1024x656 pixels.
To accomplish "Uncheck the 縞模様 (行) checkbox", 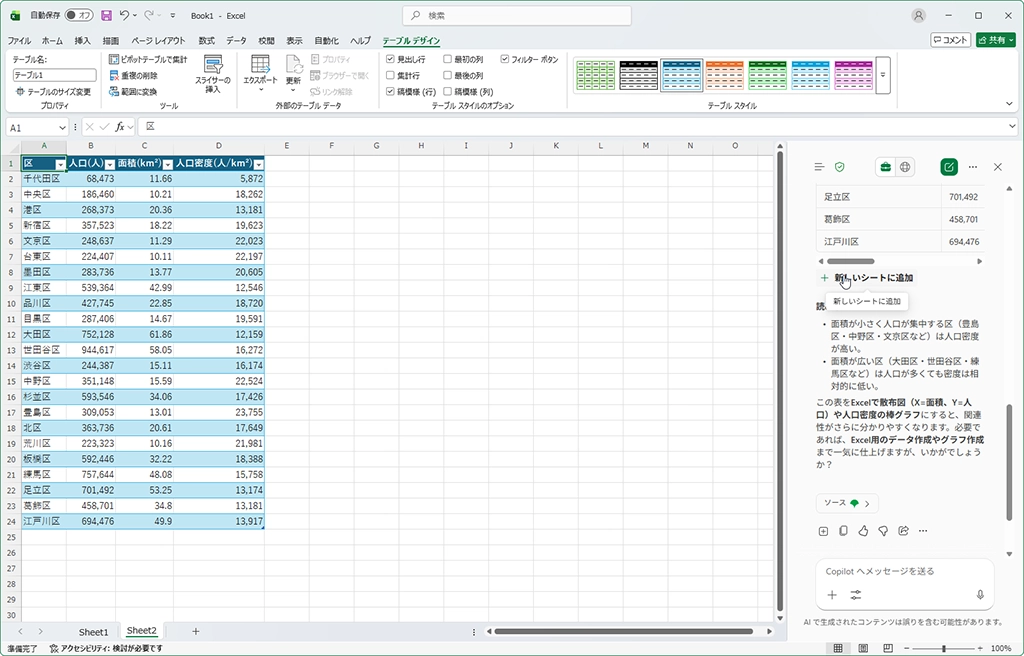I will (390, 91).
